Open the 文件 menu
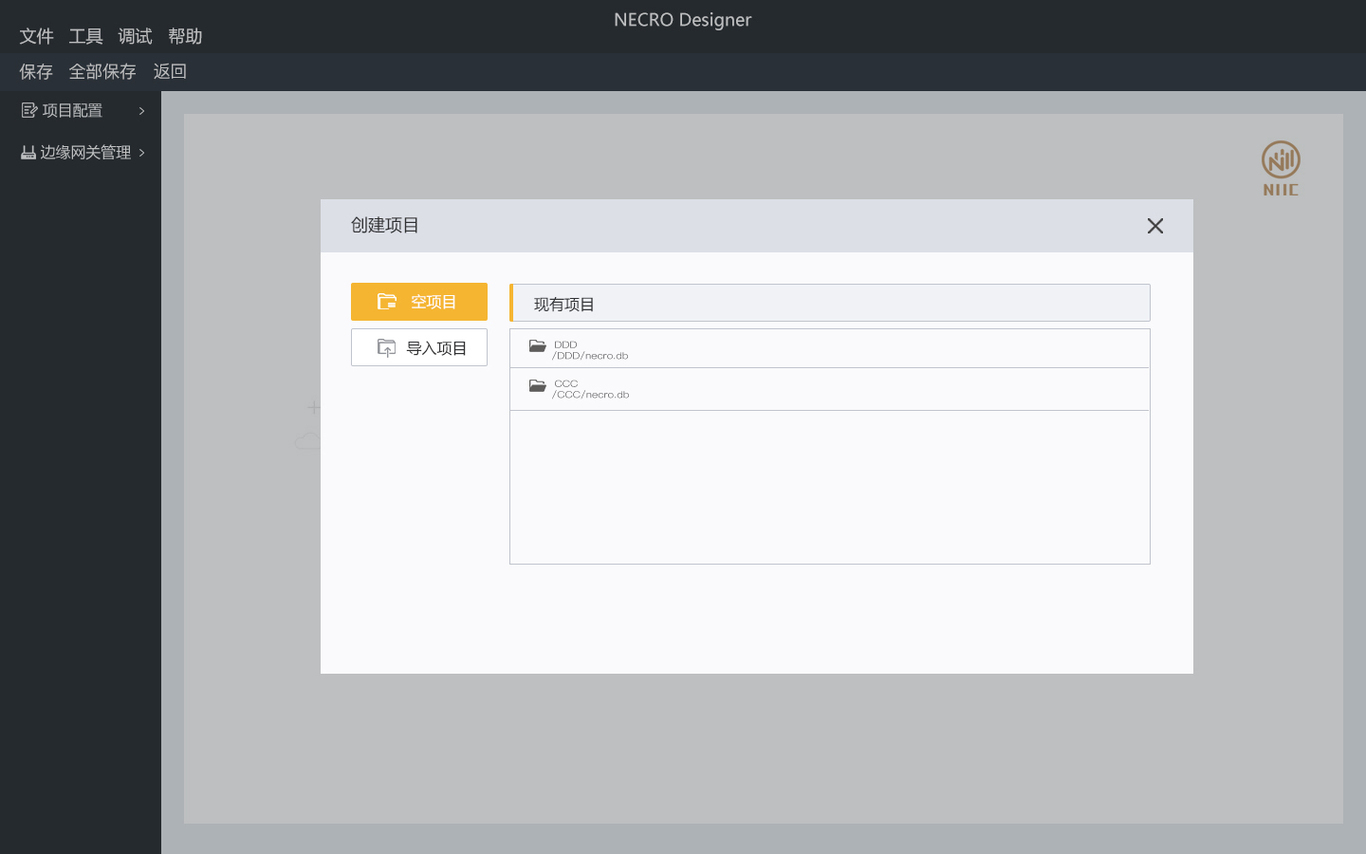Screen dimensions: 1366x854 click(x=36, y=36)
